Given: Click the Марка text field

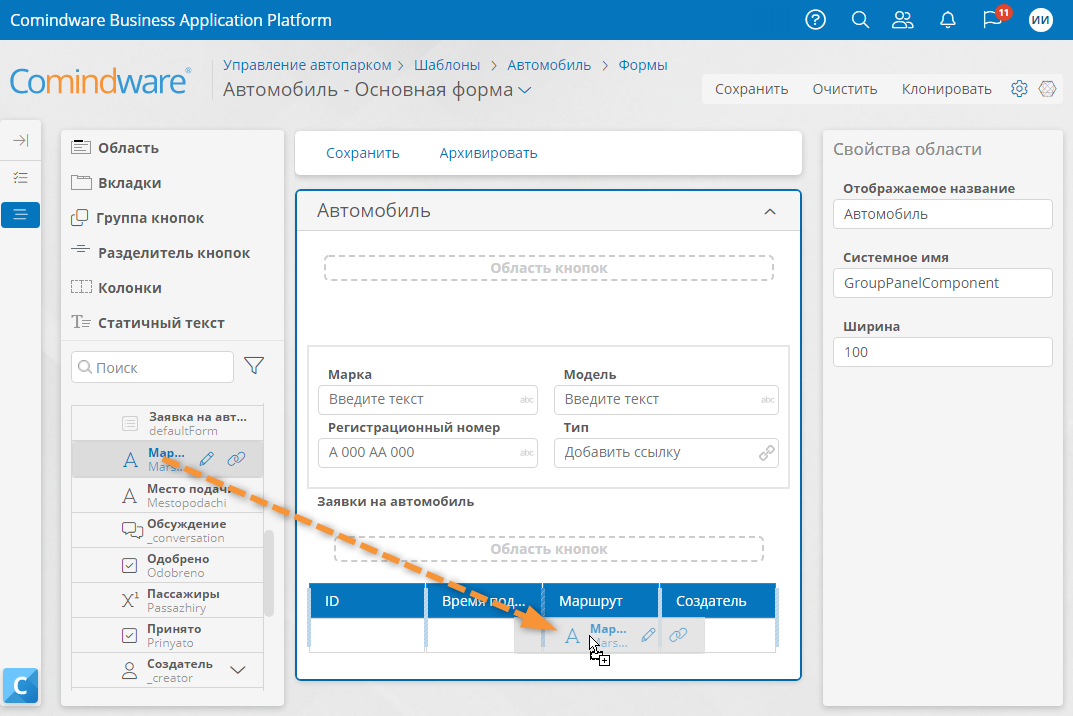Looking at the screenshot, I should 428,400.
